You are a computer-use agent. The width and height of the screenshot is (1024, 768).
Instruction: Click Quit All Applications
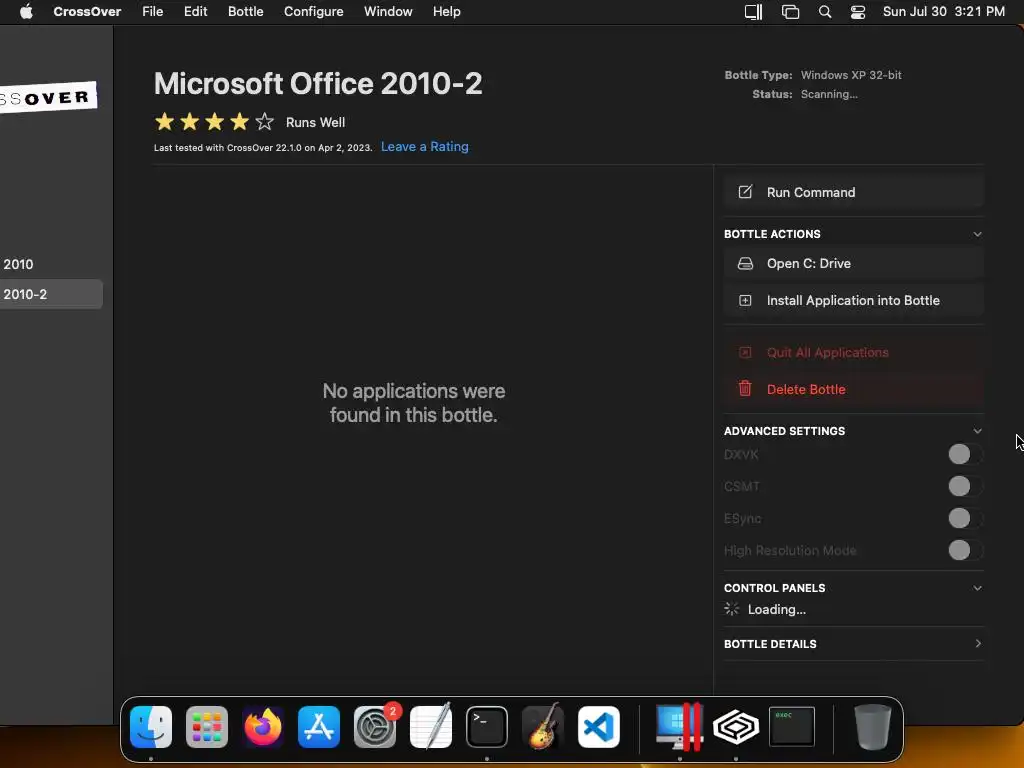click(x=854, y=353)
